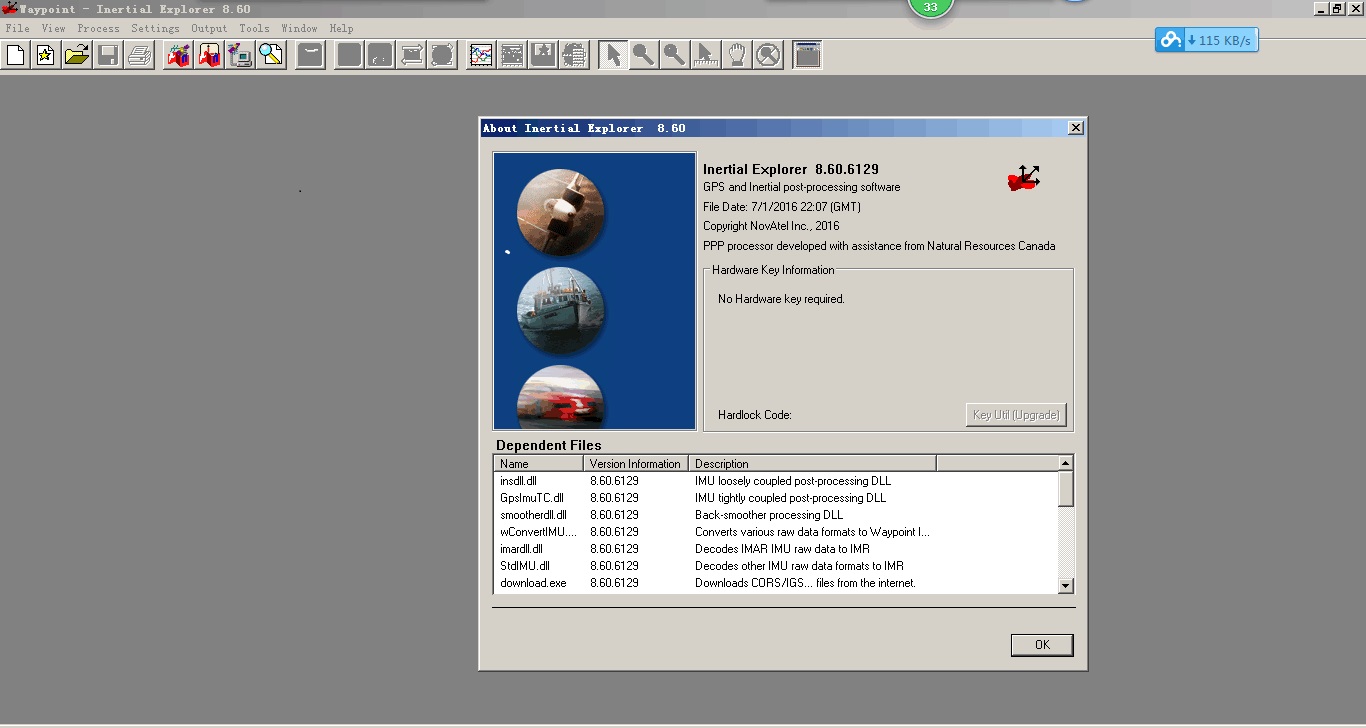Click 'No Hardware key required.' text

click(x=781, y=299)
